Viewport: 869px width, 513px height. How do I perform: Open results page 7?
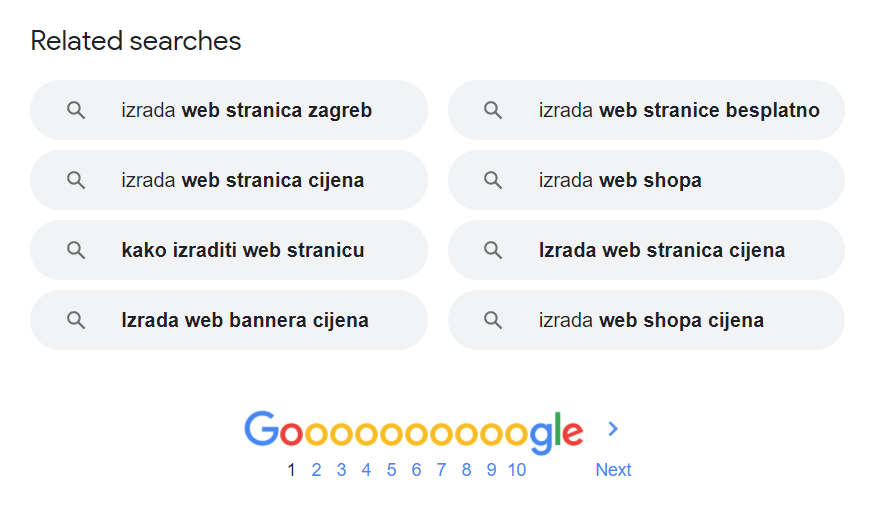[x=441, y=470]
